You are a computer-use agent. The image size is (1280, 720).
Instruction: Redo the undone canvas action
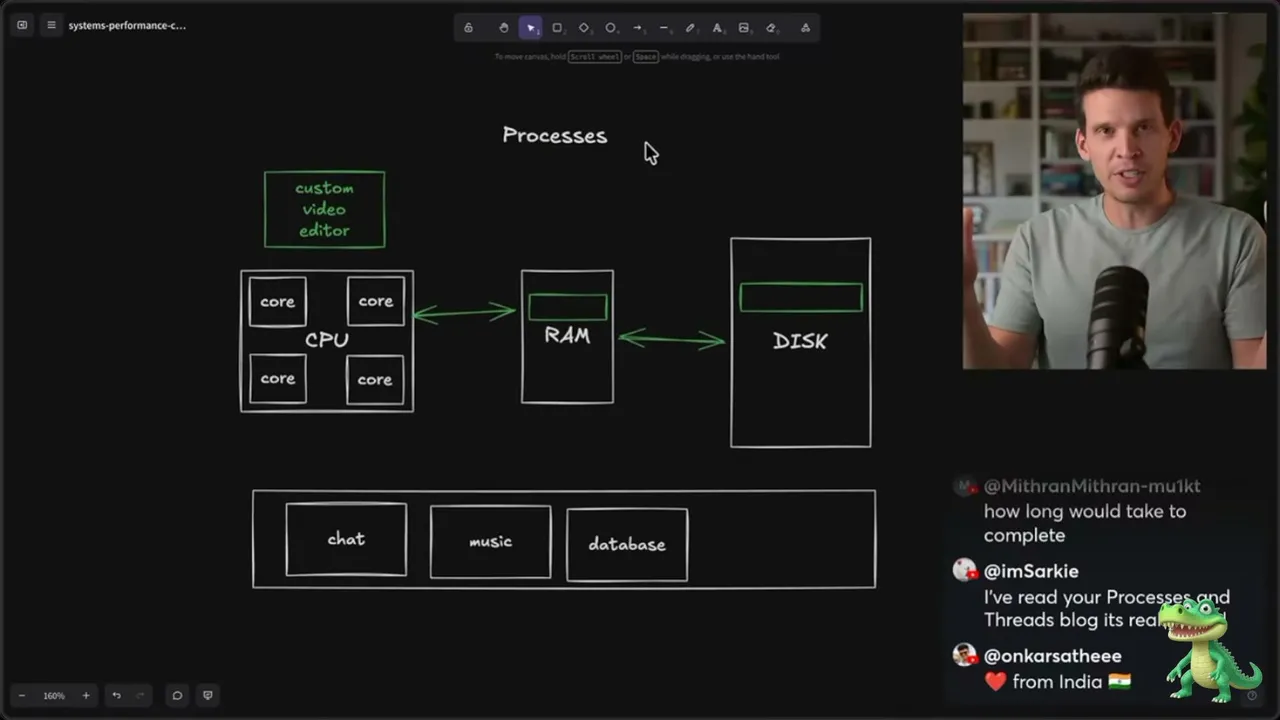coord(140,695)
